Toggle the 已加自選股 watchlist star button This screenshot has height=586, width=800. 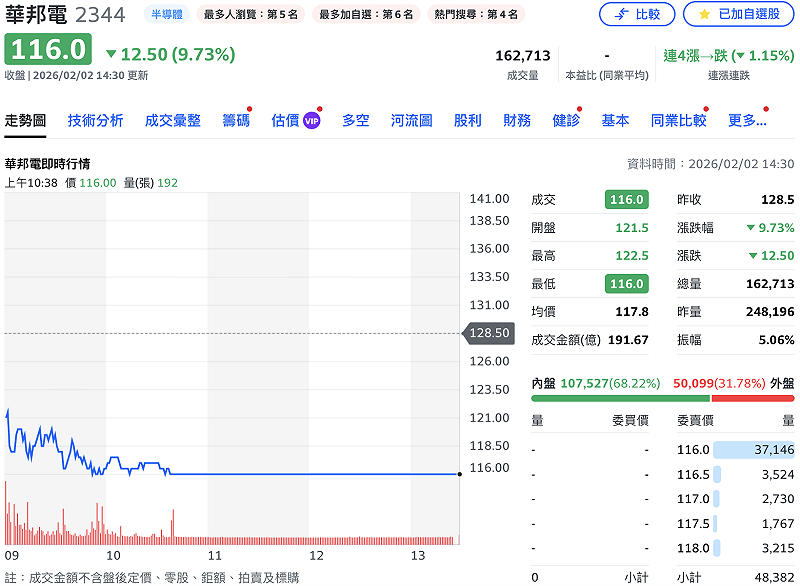(x=739, y=14)
